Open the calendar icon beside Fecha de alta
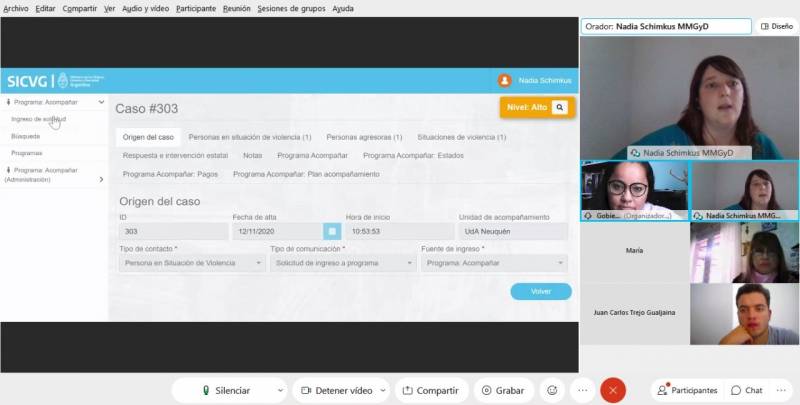Viewport: 800px width, 405px height. click(x=332, y=231)
